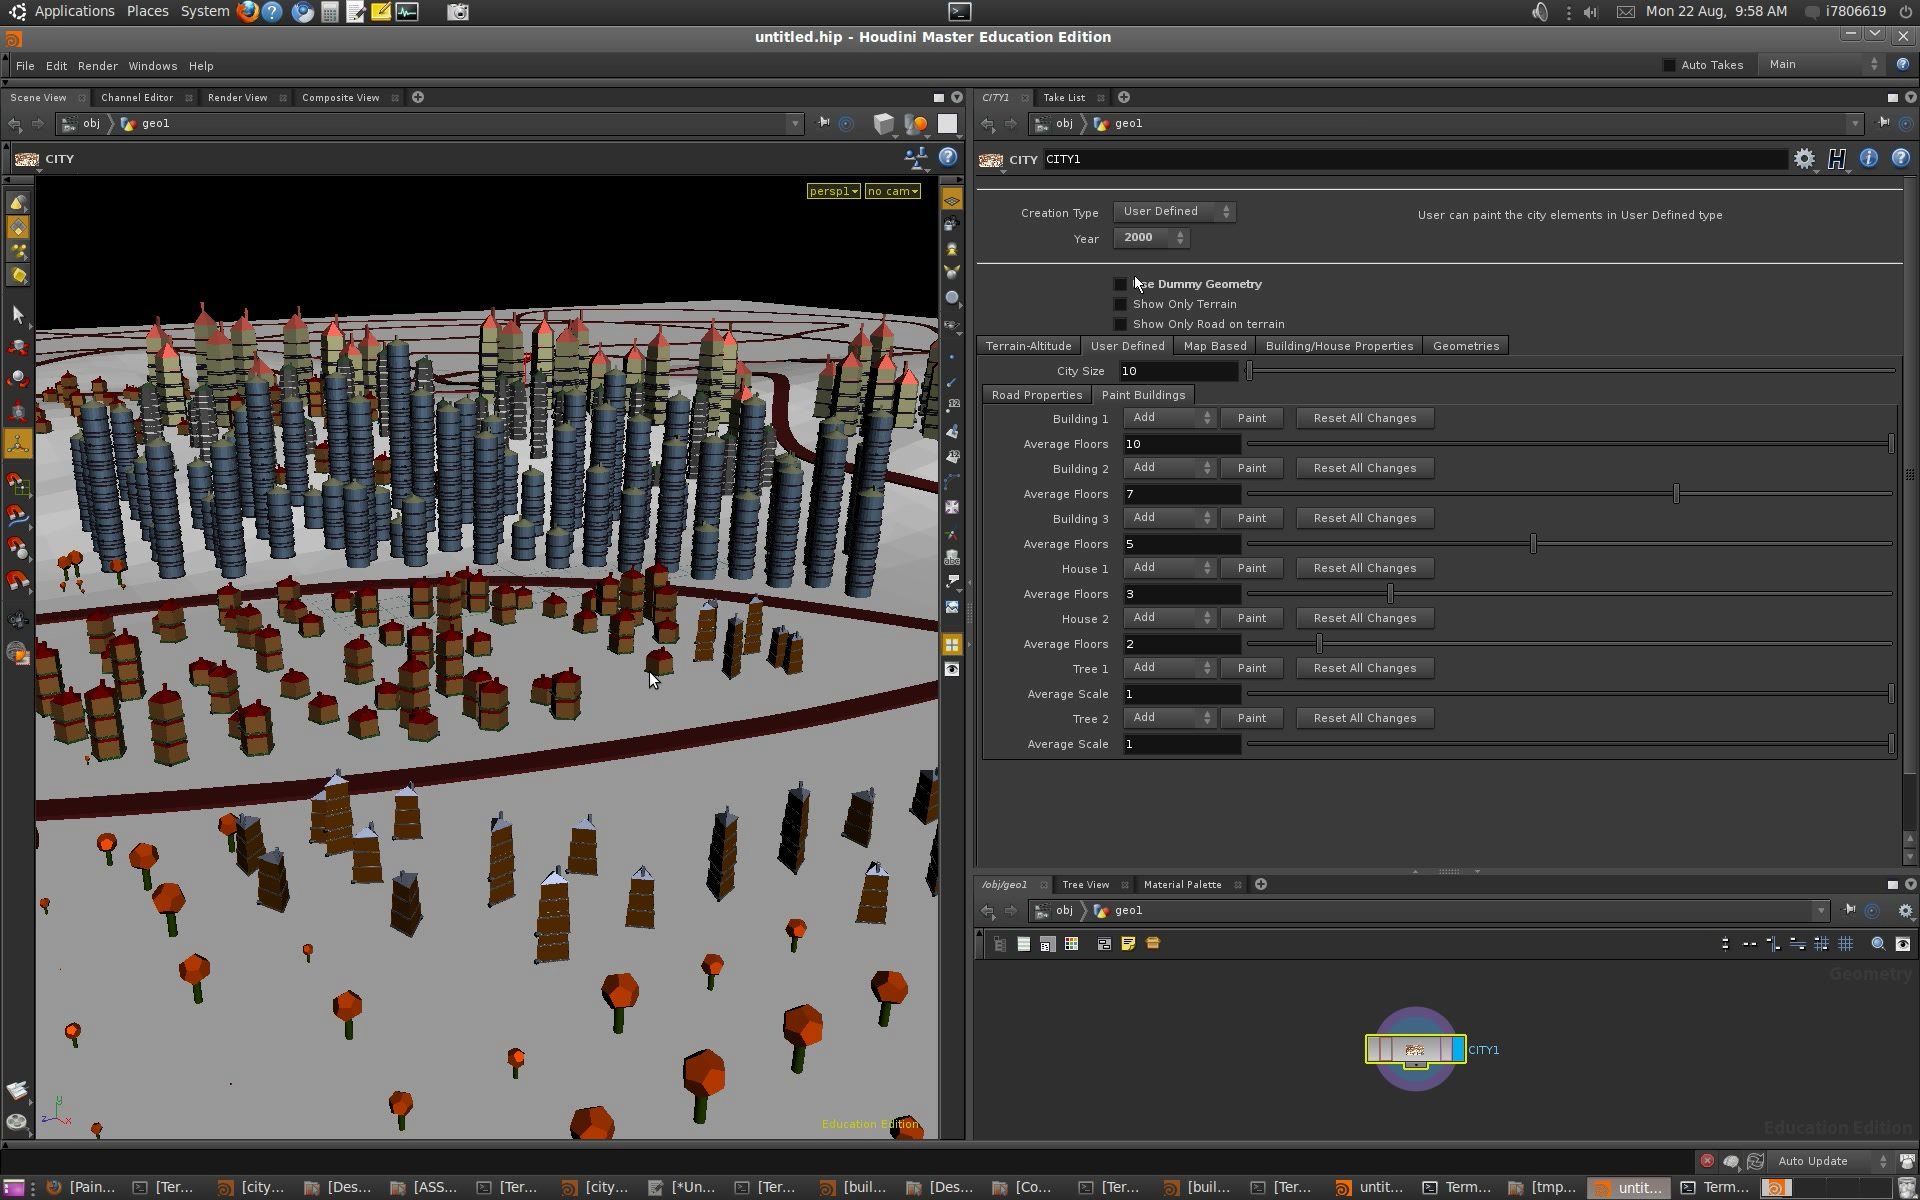1920x1200 pixels.
Task: Switch to the Building/House Properties tab
Action: [x=1339, y=346]
